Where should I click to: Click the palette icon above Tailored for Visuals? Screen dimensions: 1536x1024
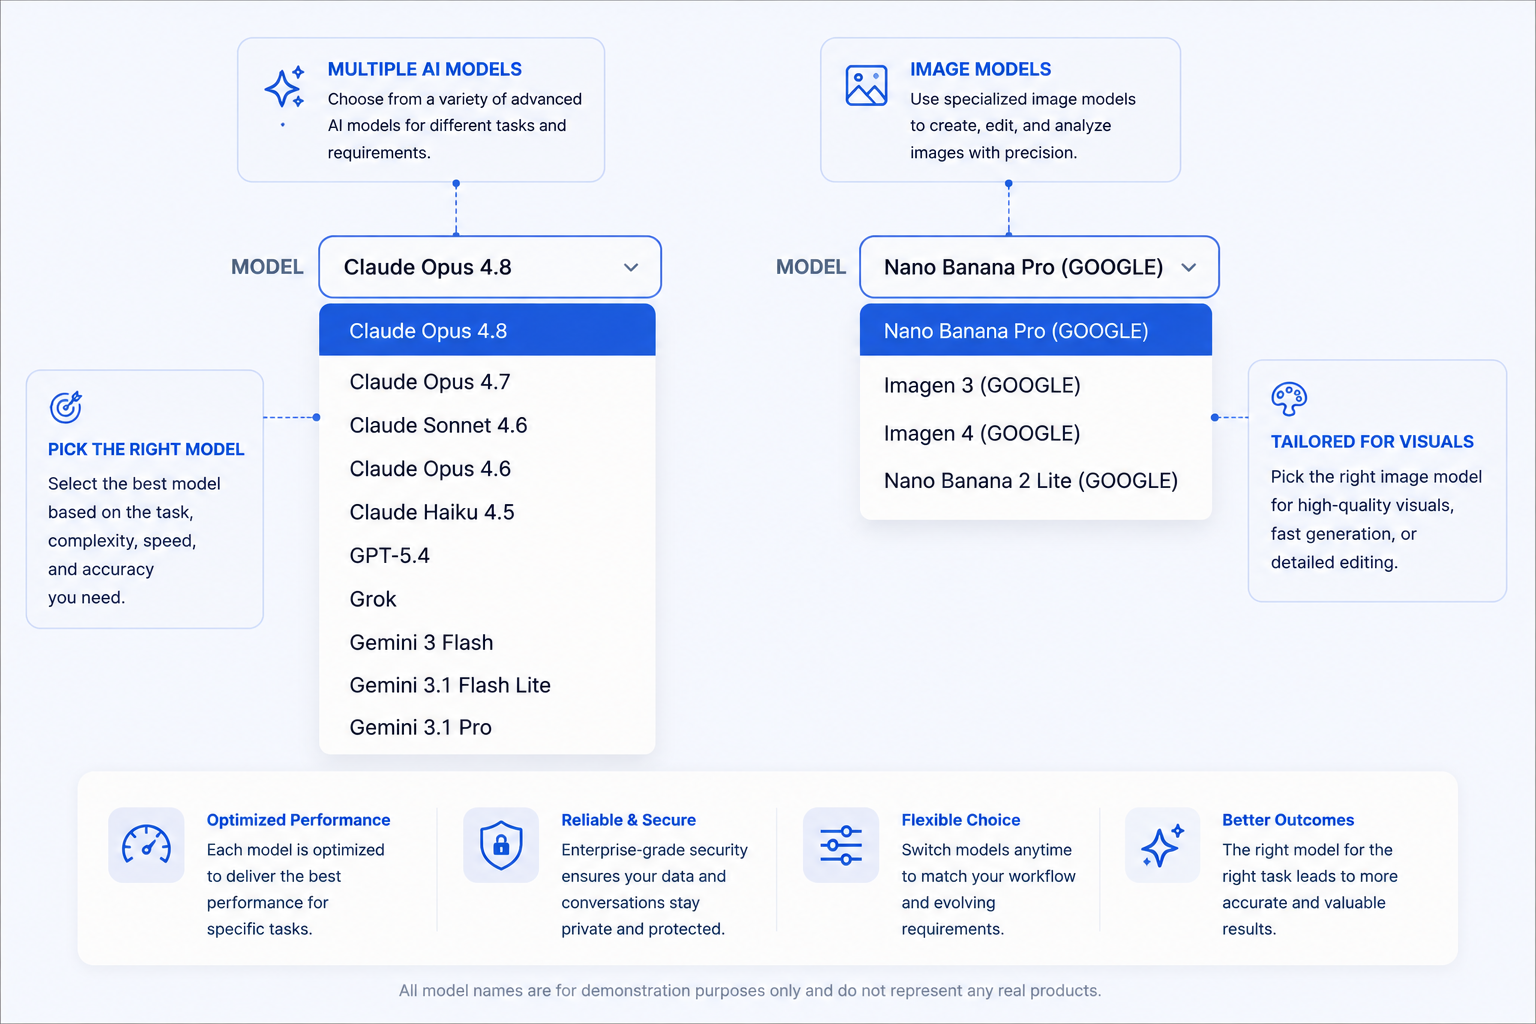pyautogui.click(x=1289, y=399)
